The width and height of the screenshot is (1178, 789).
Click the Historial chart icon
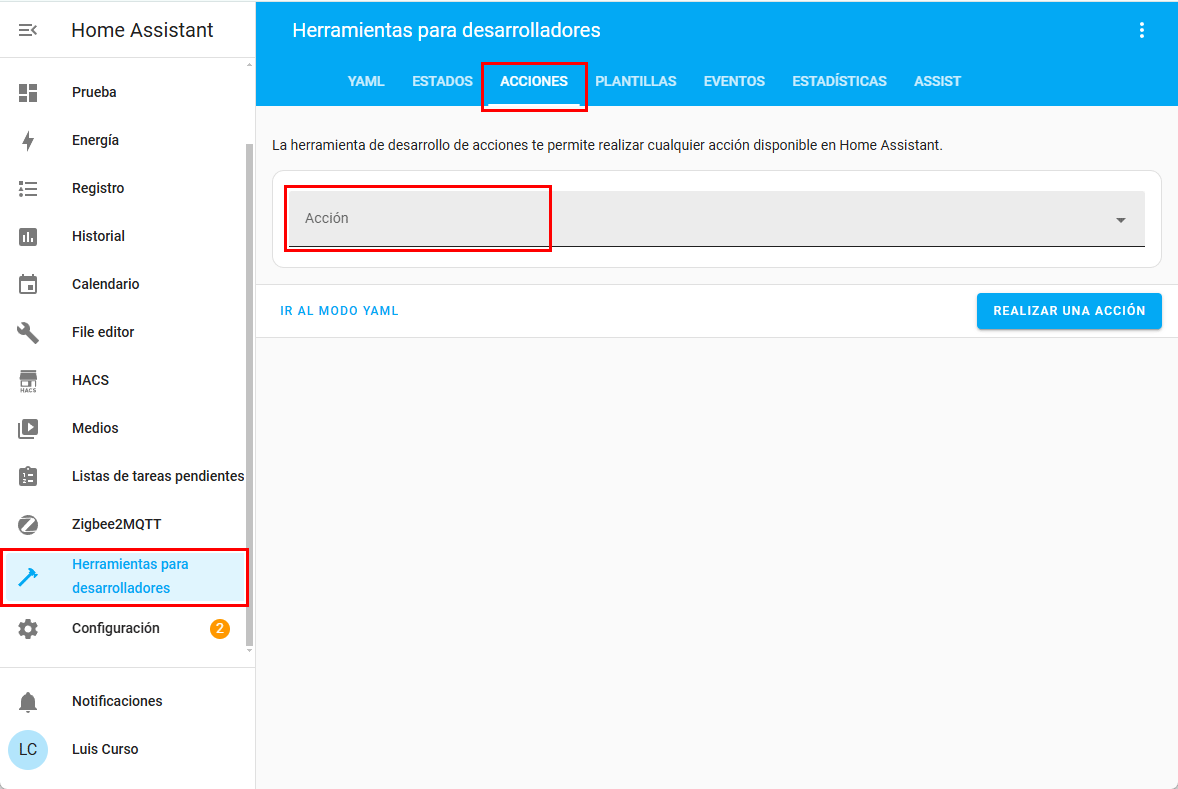[28, 237]
